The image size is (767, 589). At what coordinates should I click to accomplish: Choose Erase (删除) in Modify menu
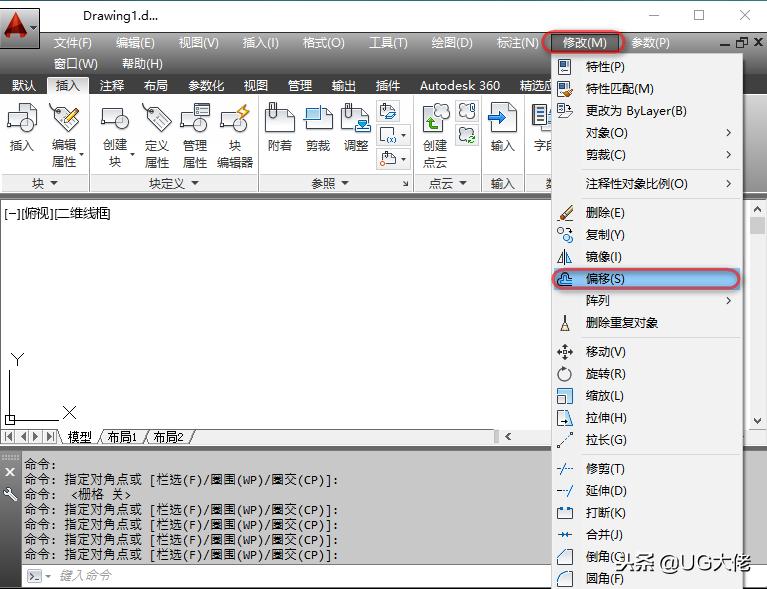point(647,213)
